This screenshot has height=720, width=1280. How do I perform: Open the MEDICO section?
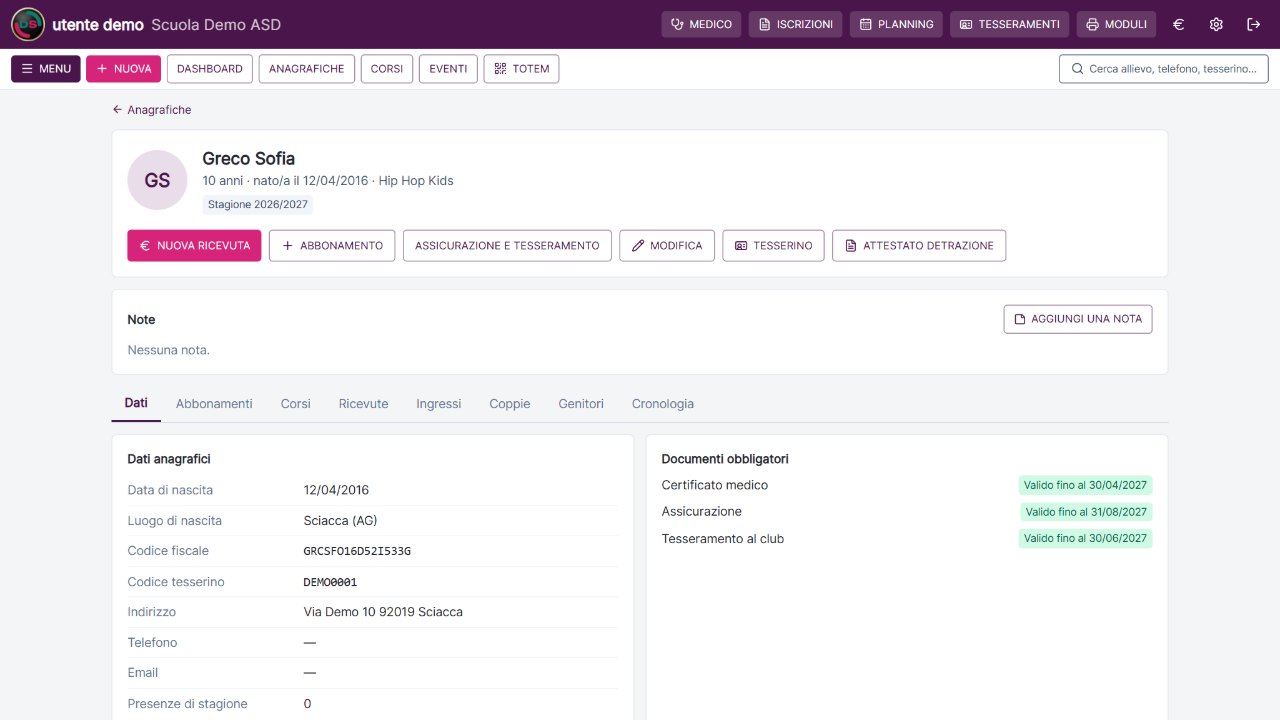(701, 24)
